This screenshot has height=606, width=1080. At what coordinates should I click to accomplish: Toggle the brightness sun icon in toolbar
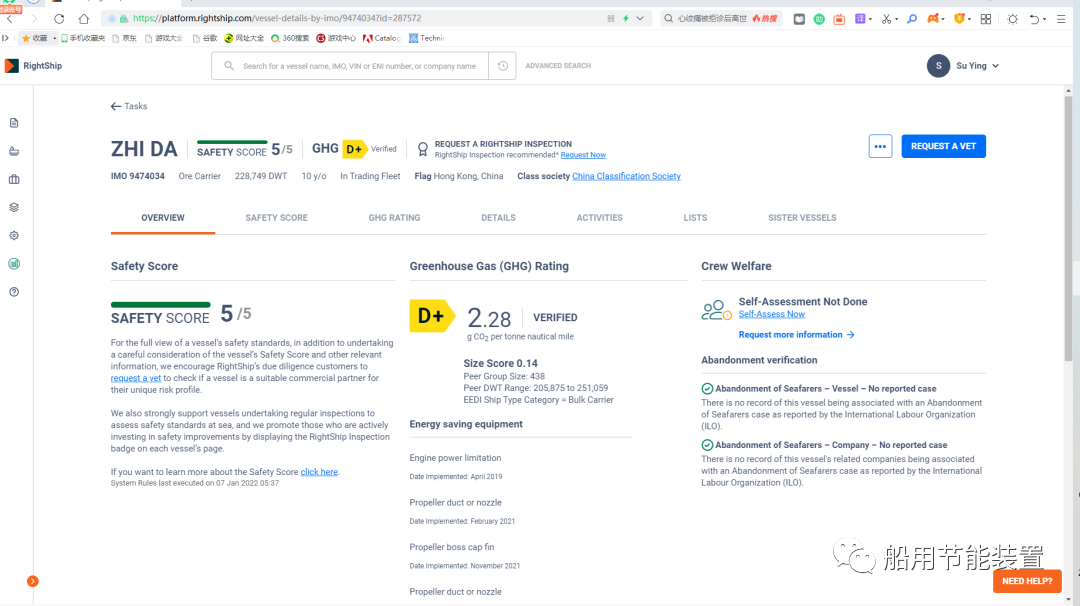(x=1012, y=19)
